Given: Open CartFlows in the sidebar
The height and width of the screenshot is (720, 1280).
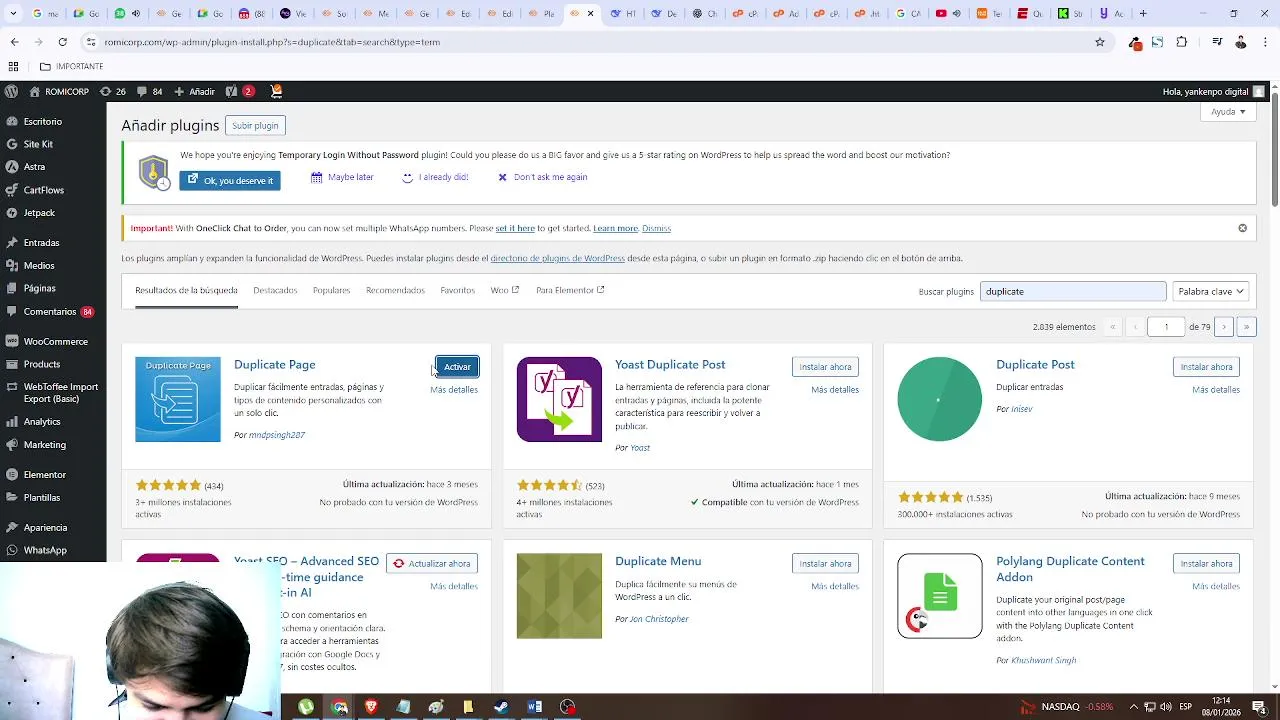Looking at the screenshot, I should click(x=44, y=190).
